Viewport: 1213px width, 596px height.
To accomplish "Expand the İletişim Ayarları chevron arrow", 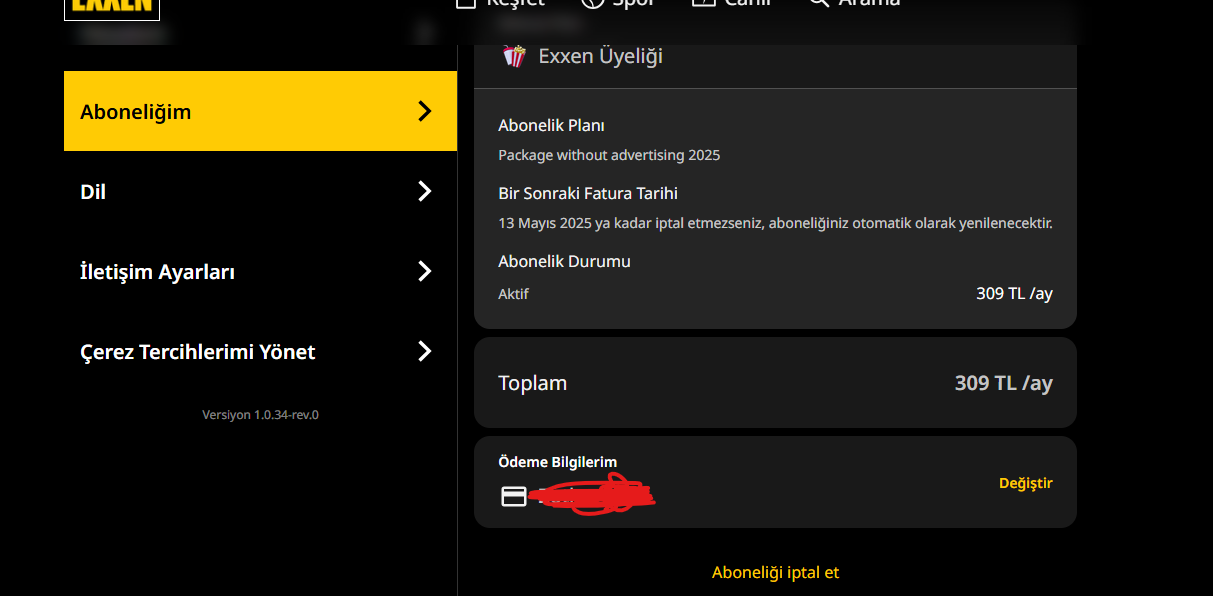I will [x=425, y=271].
